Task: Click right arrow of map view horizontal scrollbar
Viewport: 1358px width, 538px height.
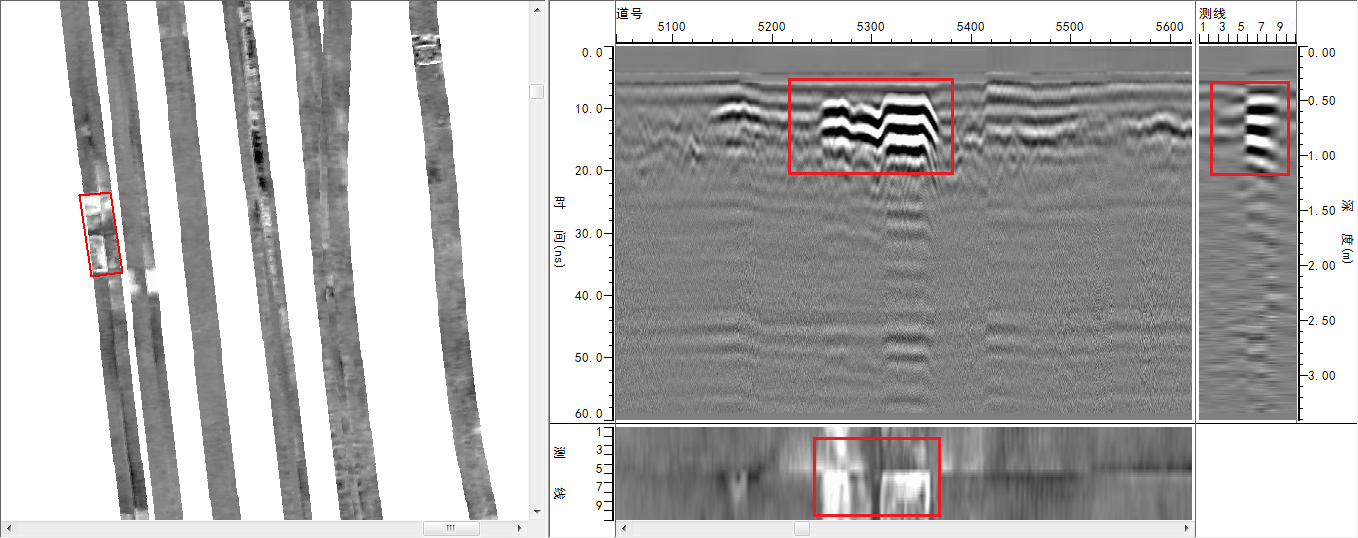Action: [518, 527]
